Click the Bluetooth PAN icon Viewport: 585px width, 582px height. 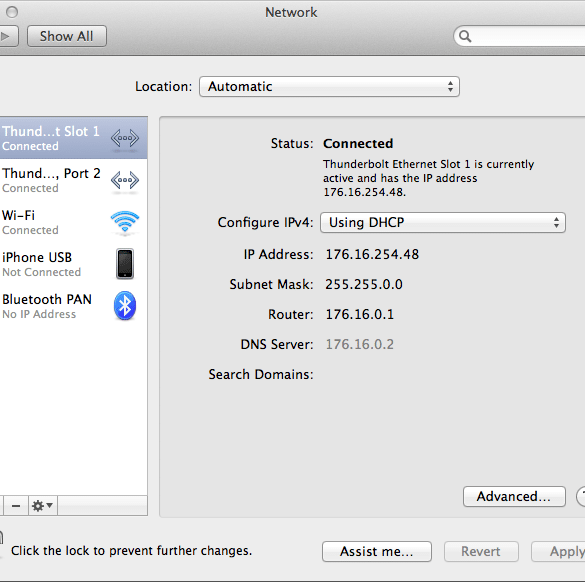tap(125, 306)
